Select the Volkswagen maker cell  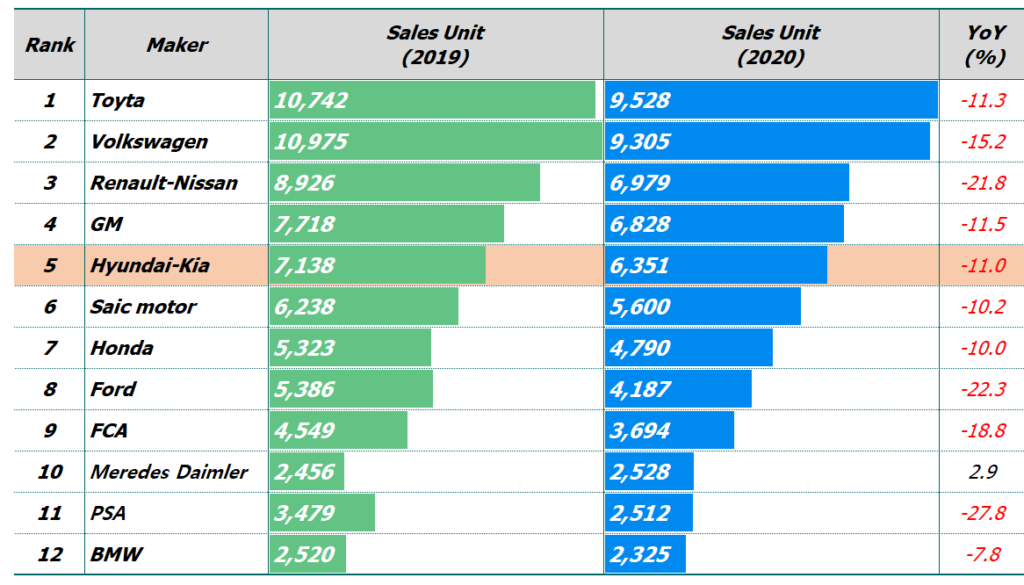149,141
